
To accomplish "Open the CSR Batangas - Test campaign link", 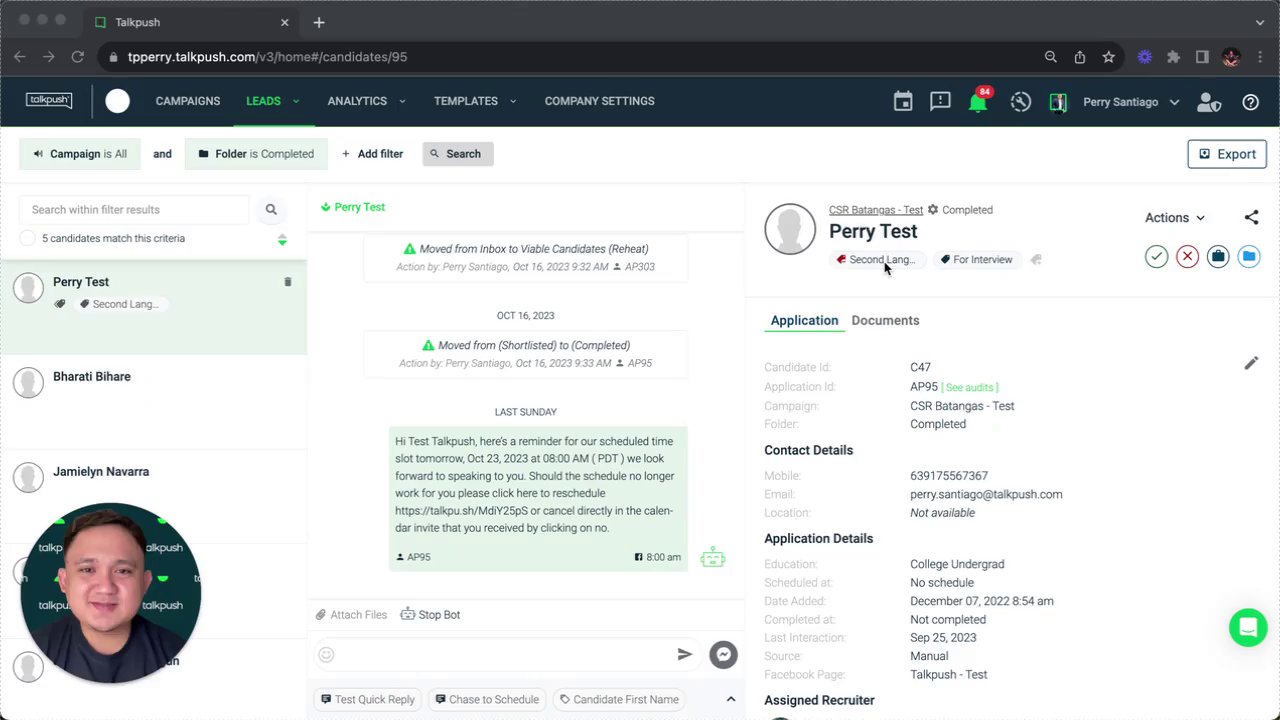I will point(876,210).
